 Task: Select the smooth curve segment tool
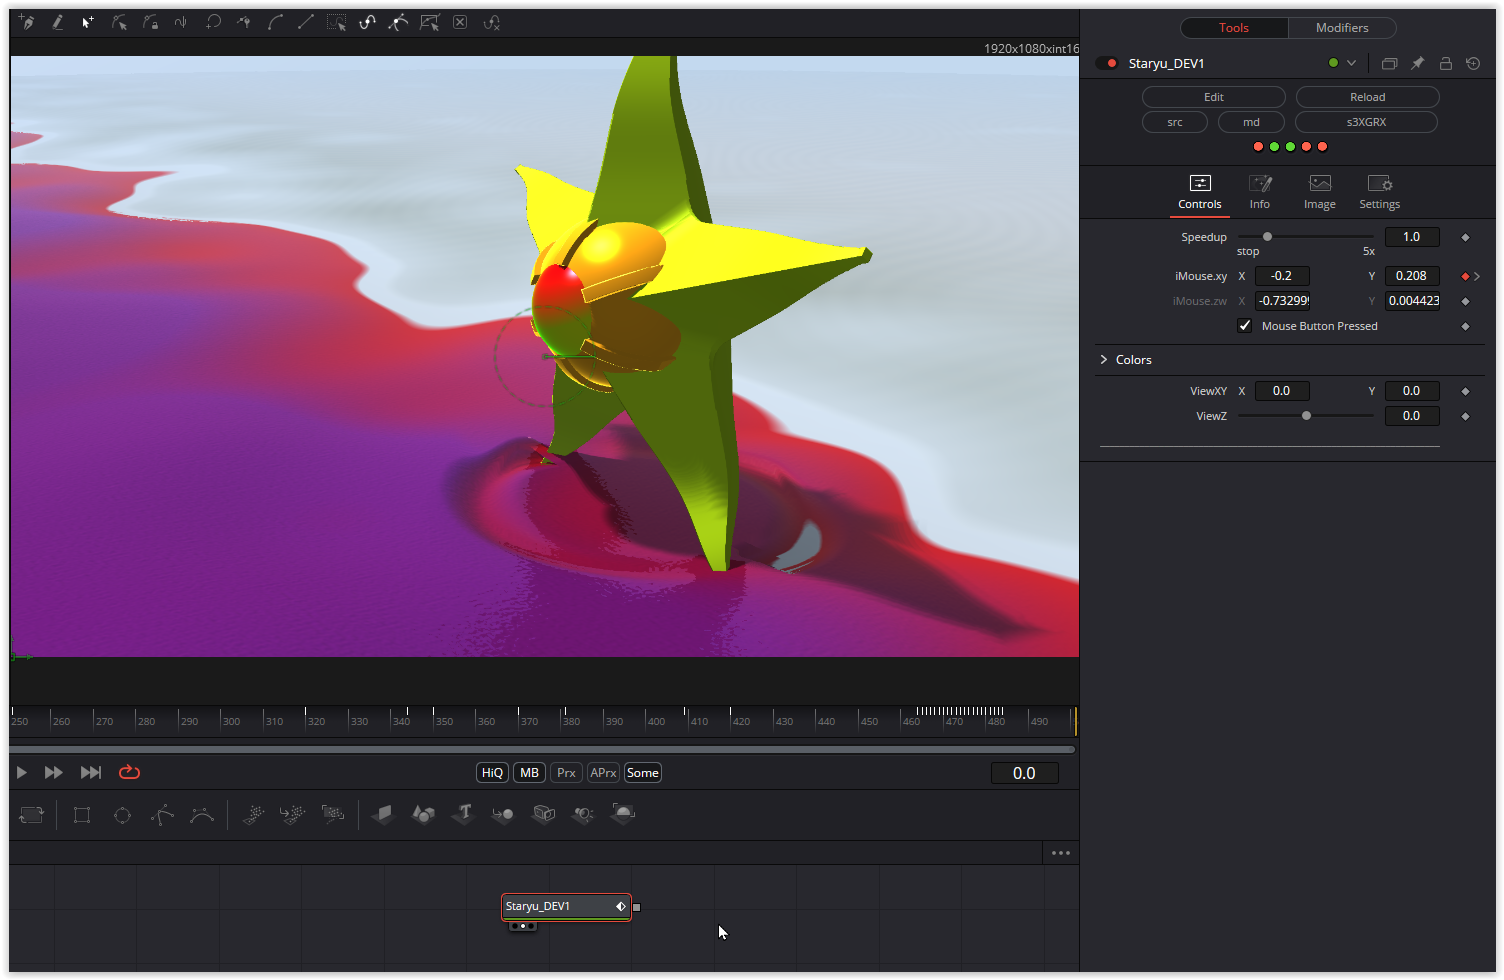275,22
